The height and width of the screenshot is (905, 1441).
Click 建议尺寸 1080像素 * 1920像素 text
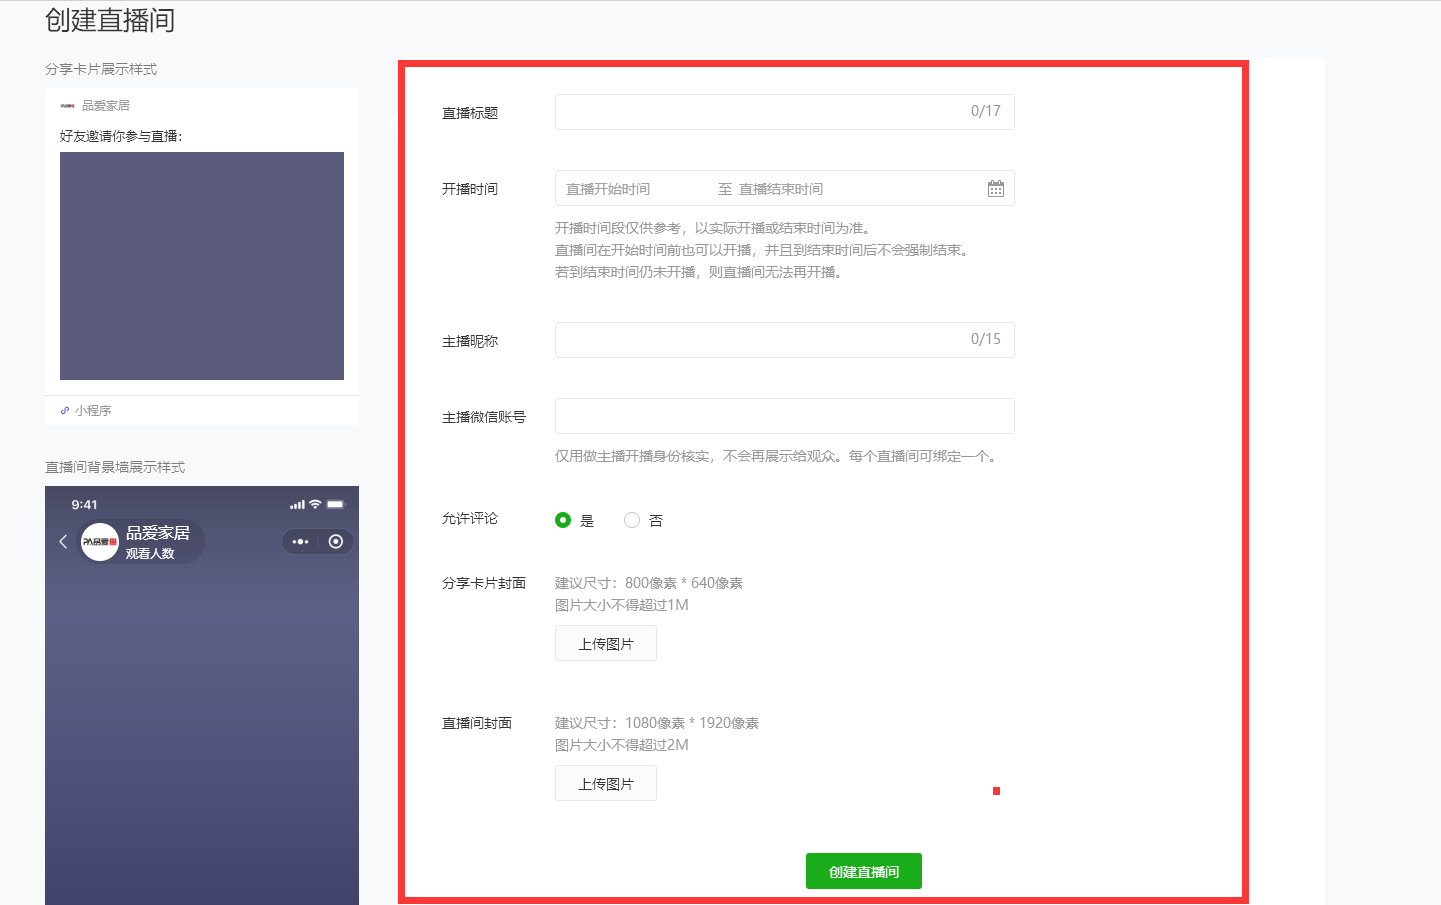657,723
